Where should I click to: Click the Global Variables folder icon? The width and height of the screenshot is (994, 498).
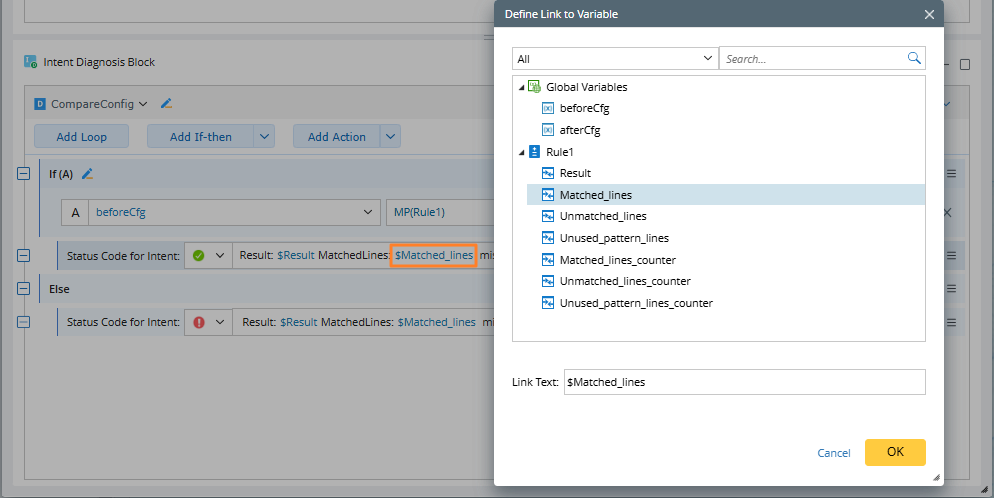tap(534, 87)
